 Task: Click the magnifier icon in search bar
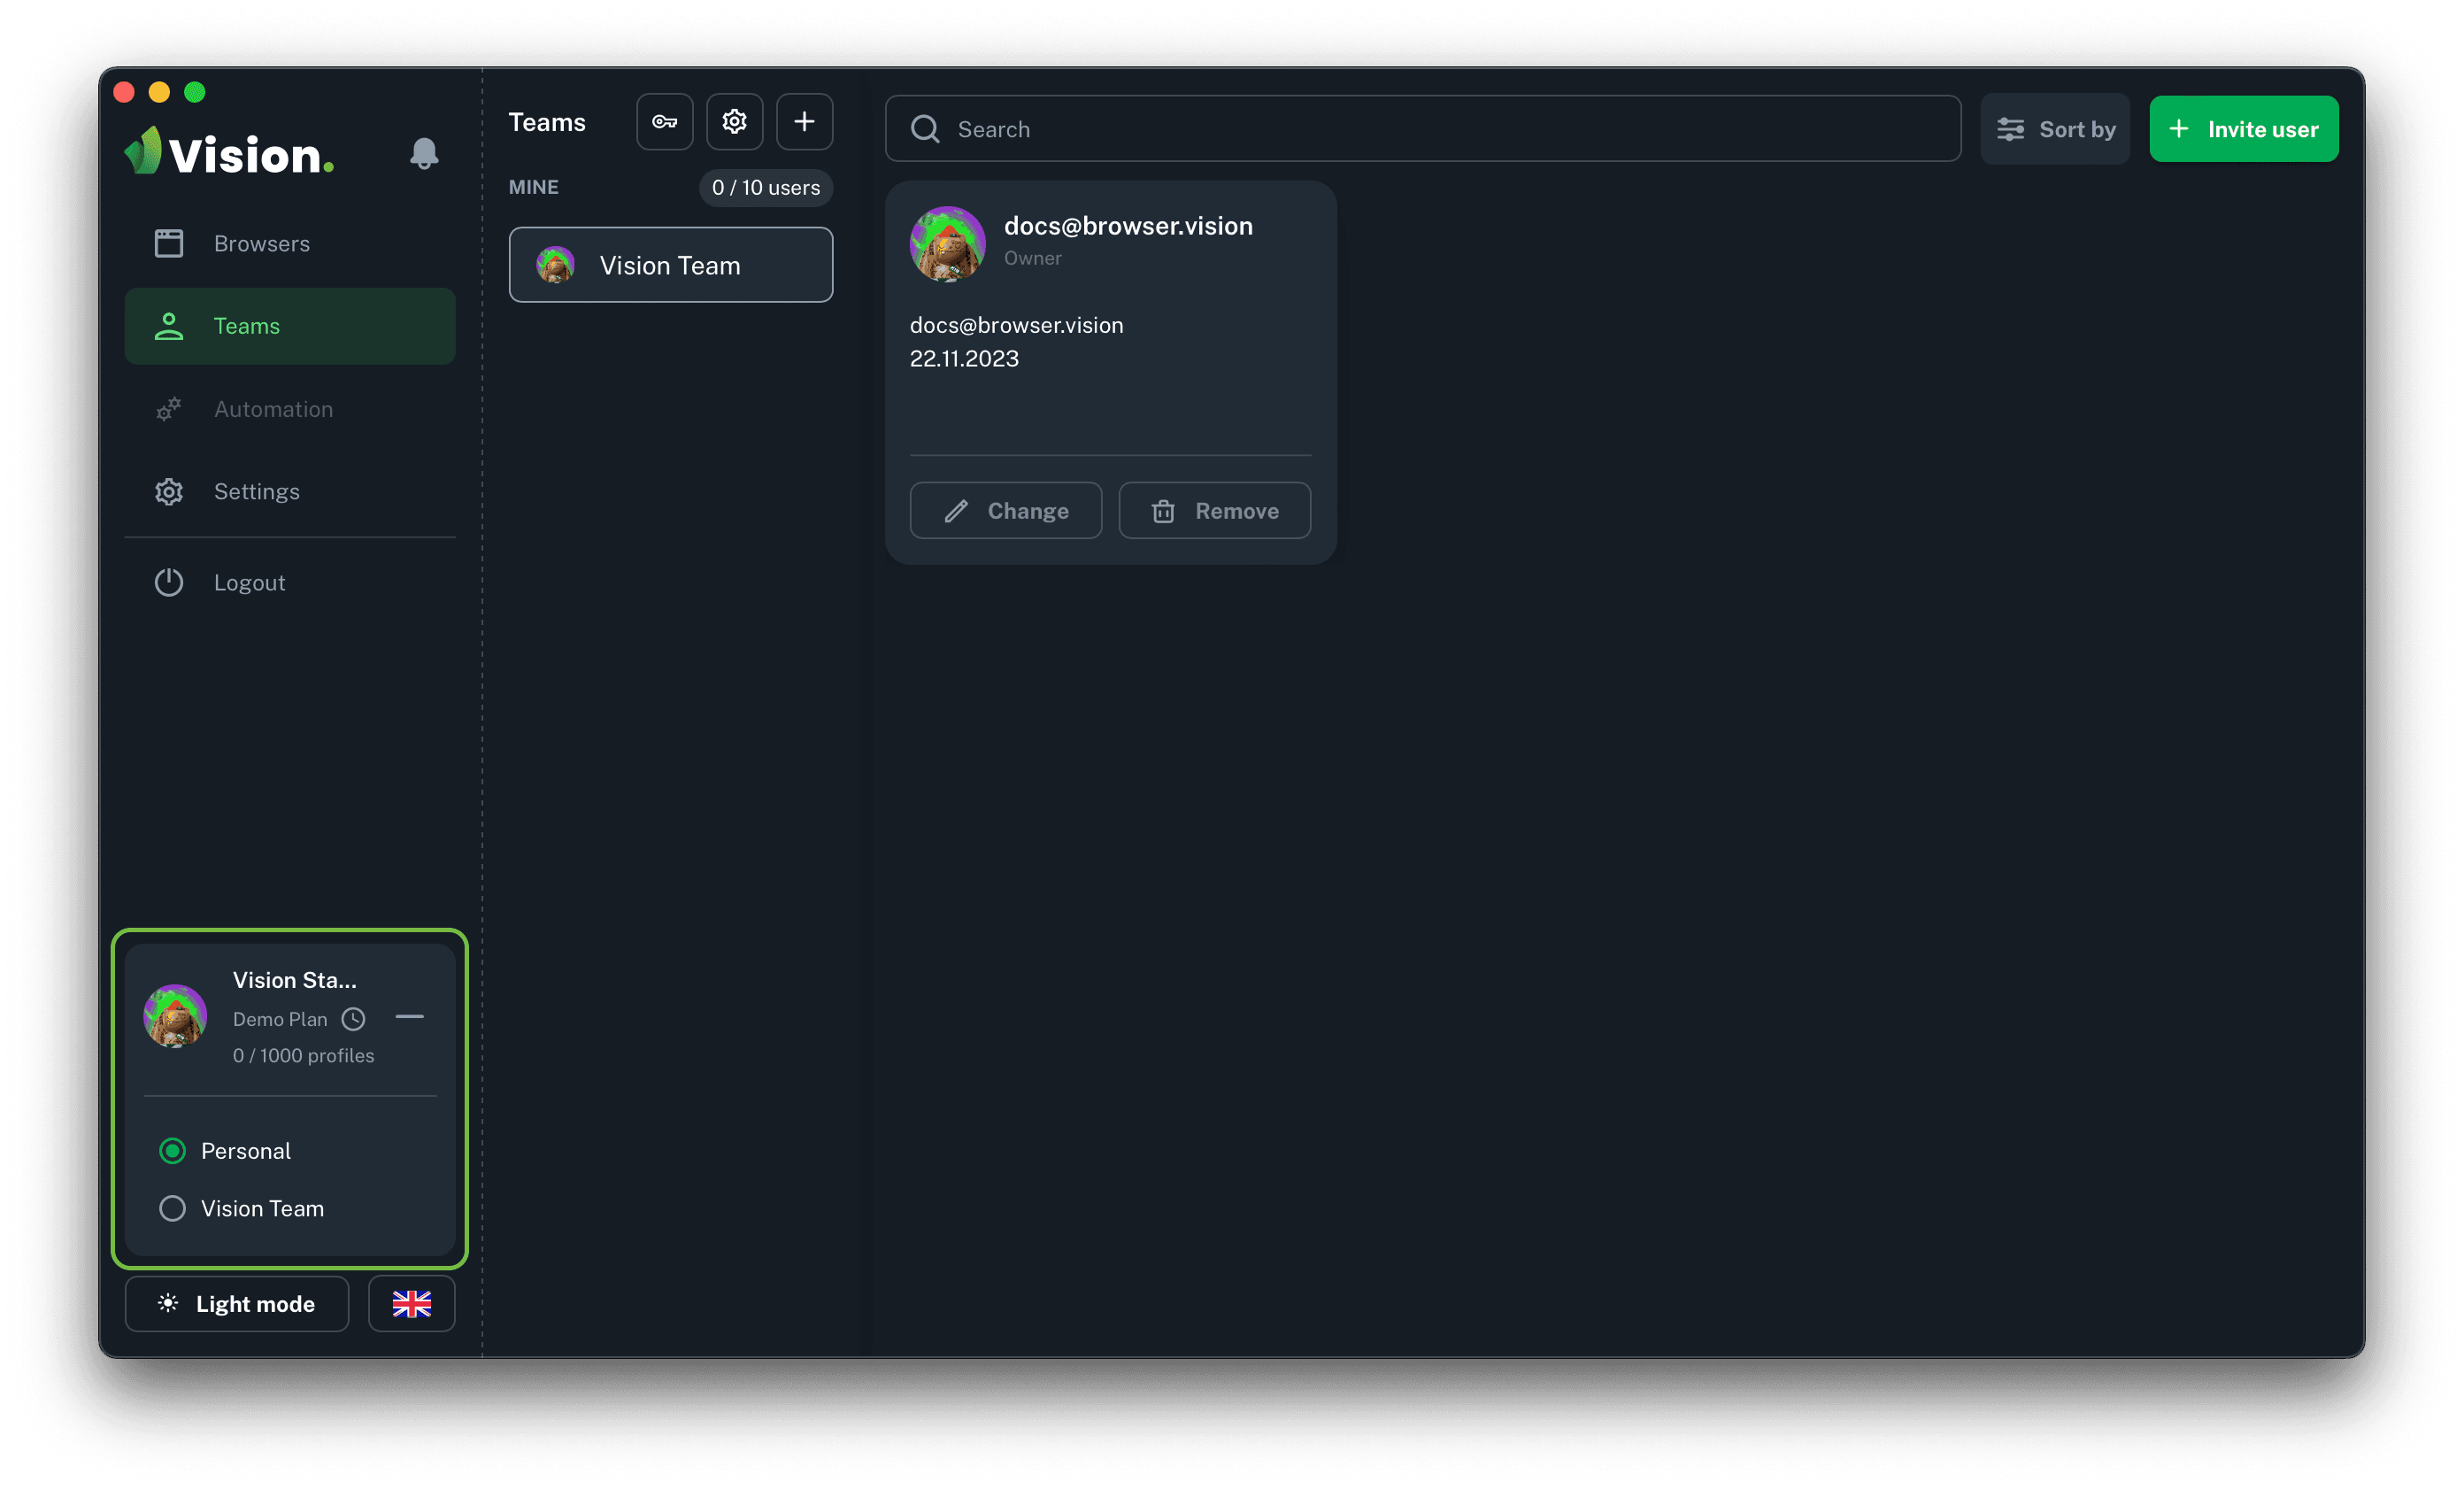(x=925, y=129)
